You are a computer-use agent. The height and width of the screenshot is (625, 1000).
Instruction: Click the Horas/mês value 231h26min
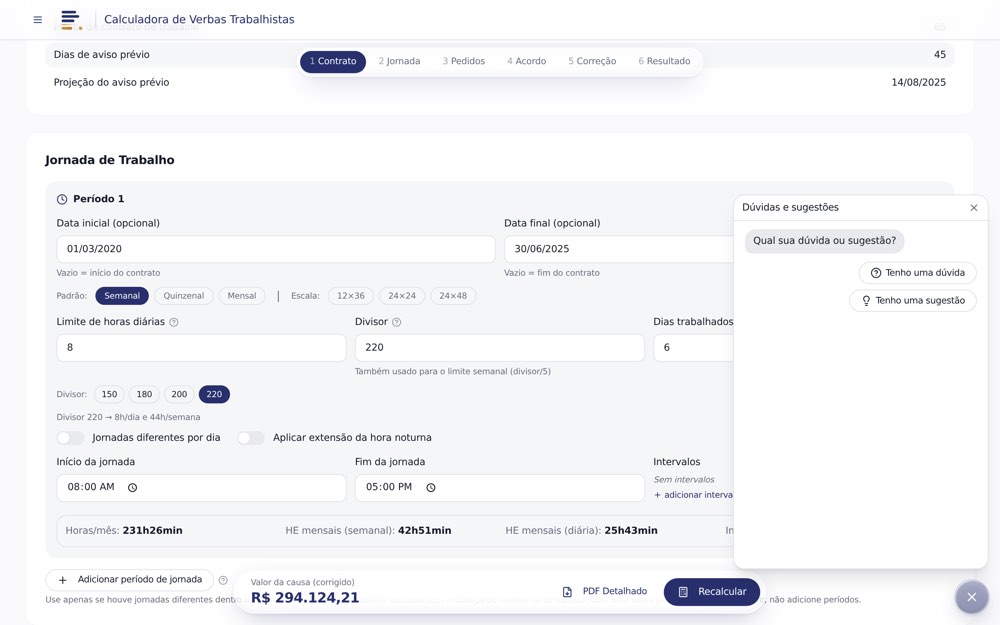click(x=152, y=531)
